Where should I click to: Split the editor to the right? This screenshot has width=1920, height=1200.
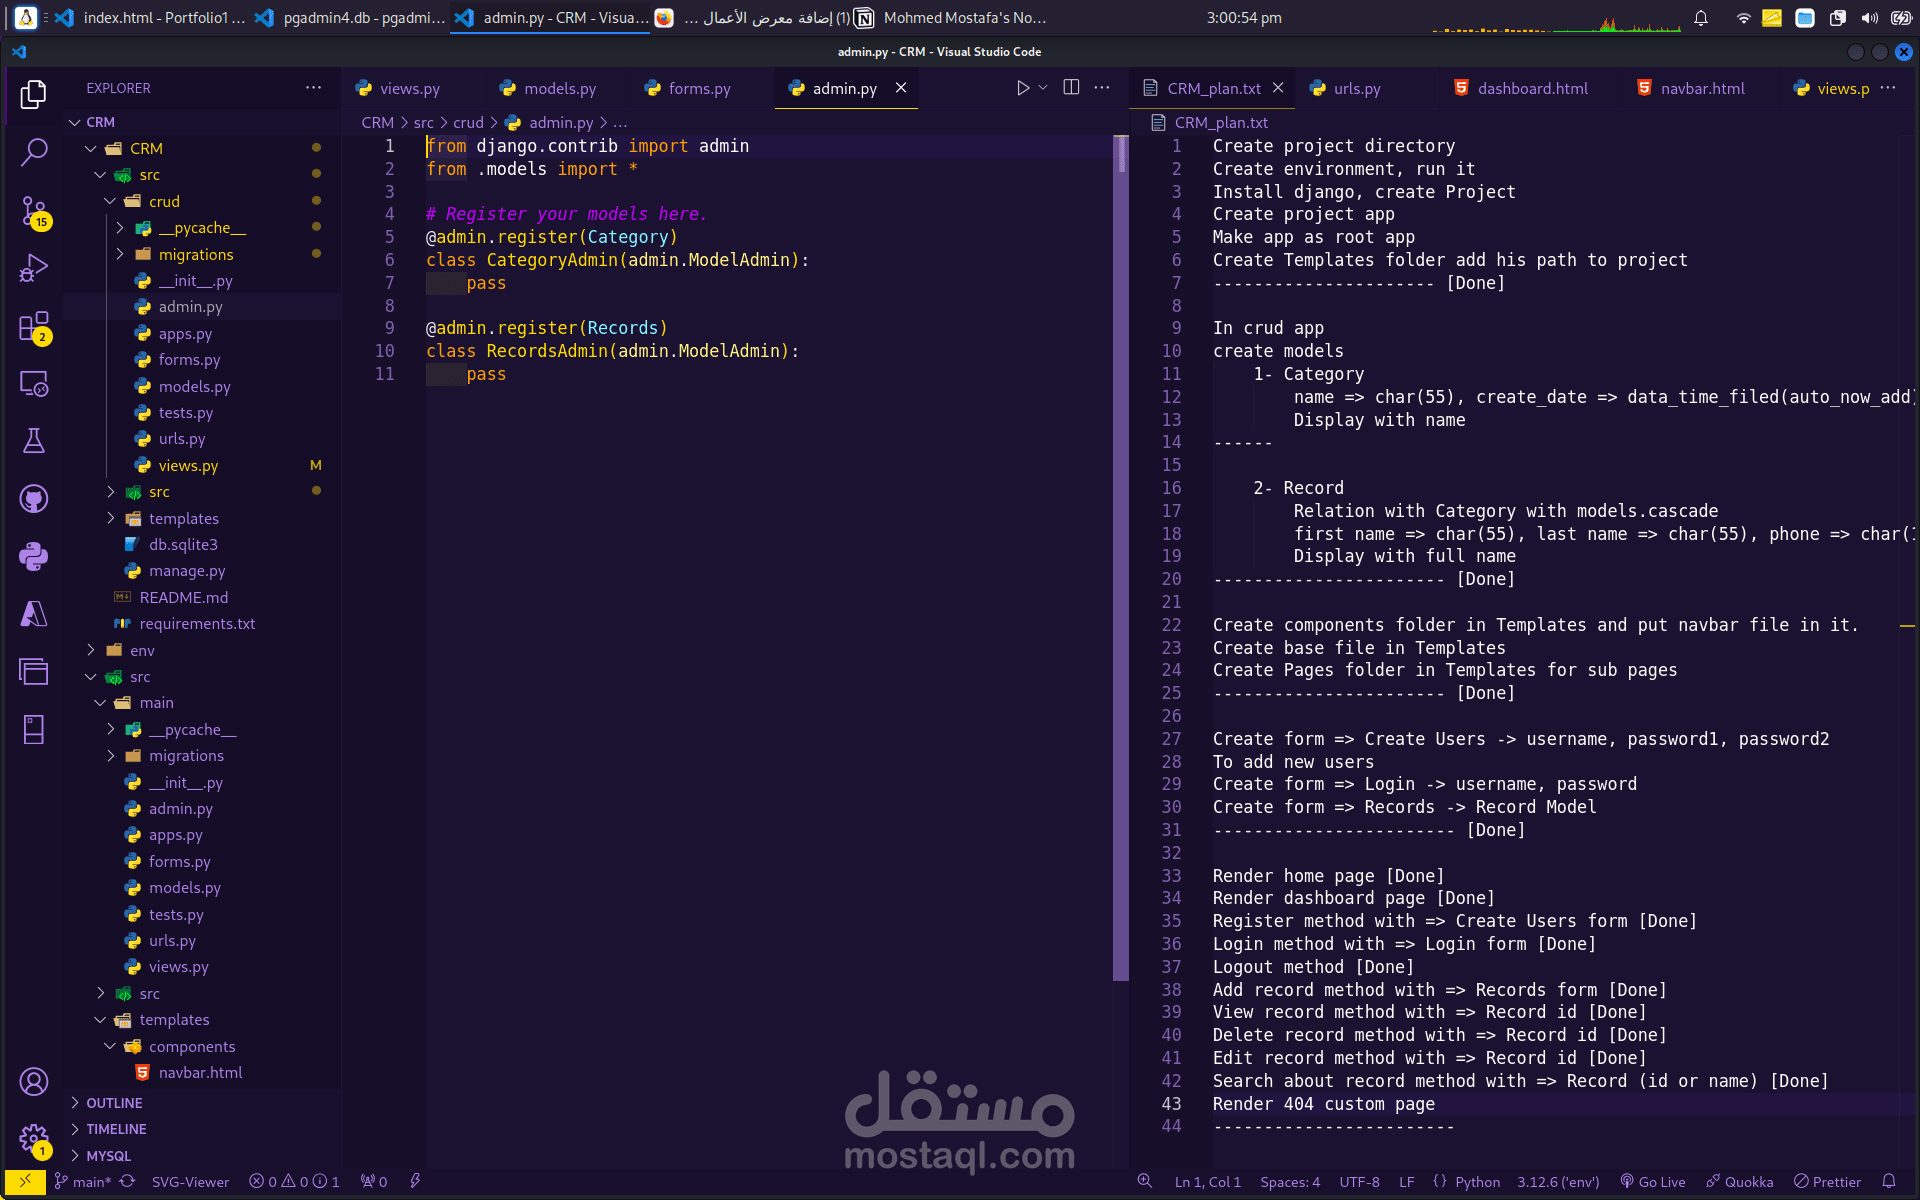(1071, 88)
